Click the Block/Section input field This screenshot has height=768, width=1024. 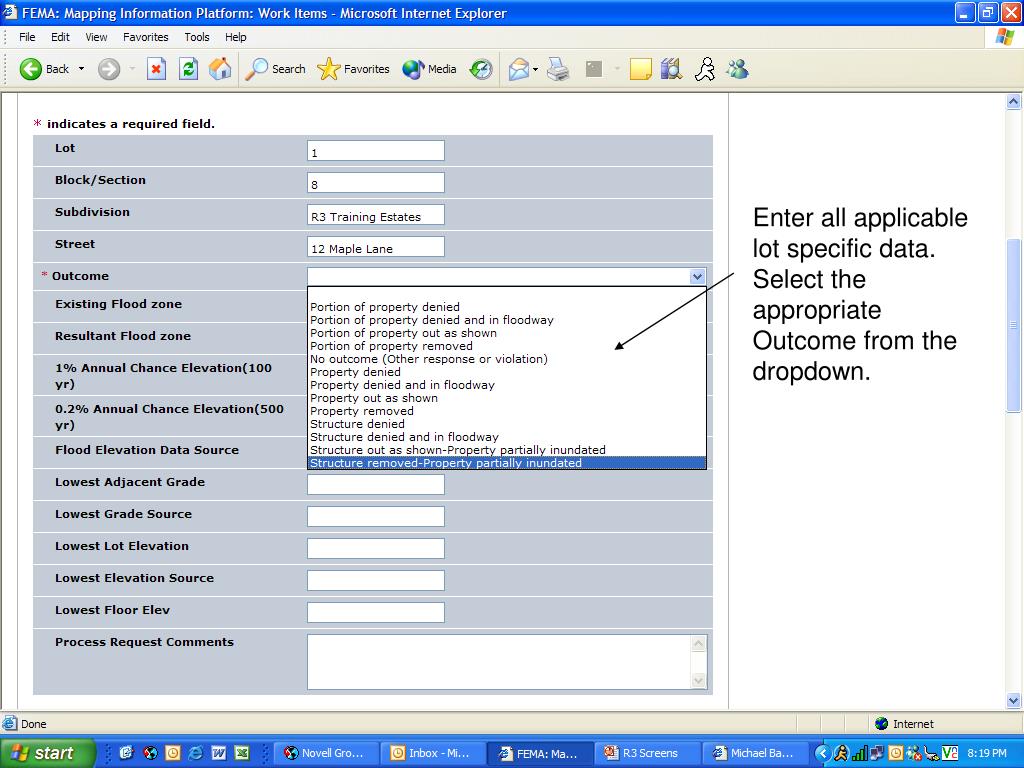click(x=376, y=182)
